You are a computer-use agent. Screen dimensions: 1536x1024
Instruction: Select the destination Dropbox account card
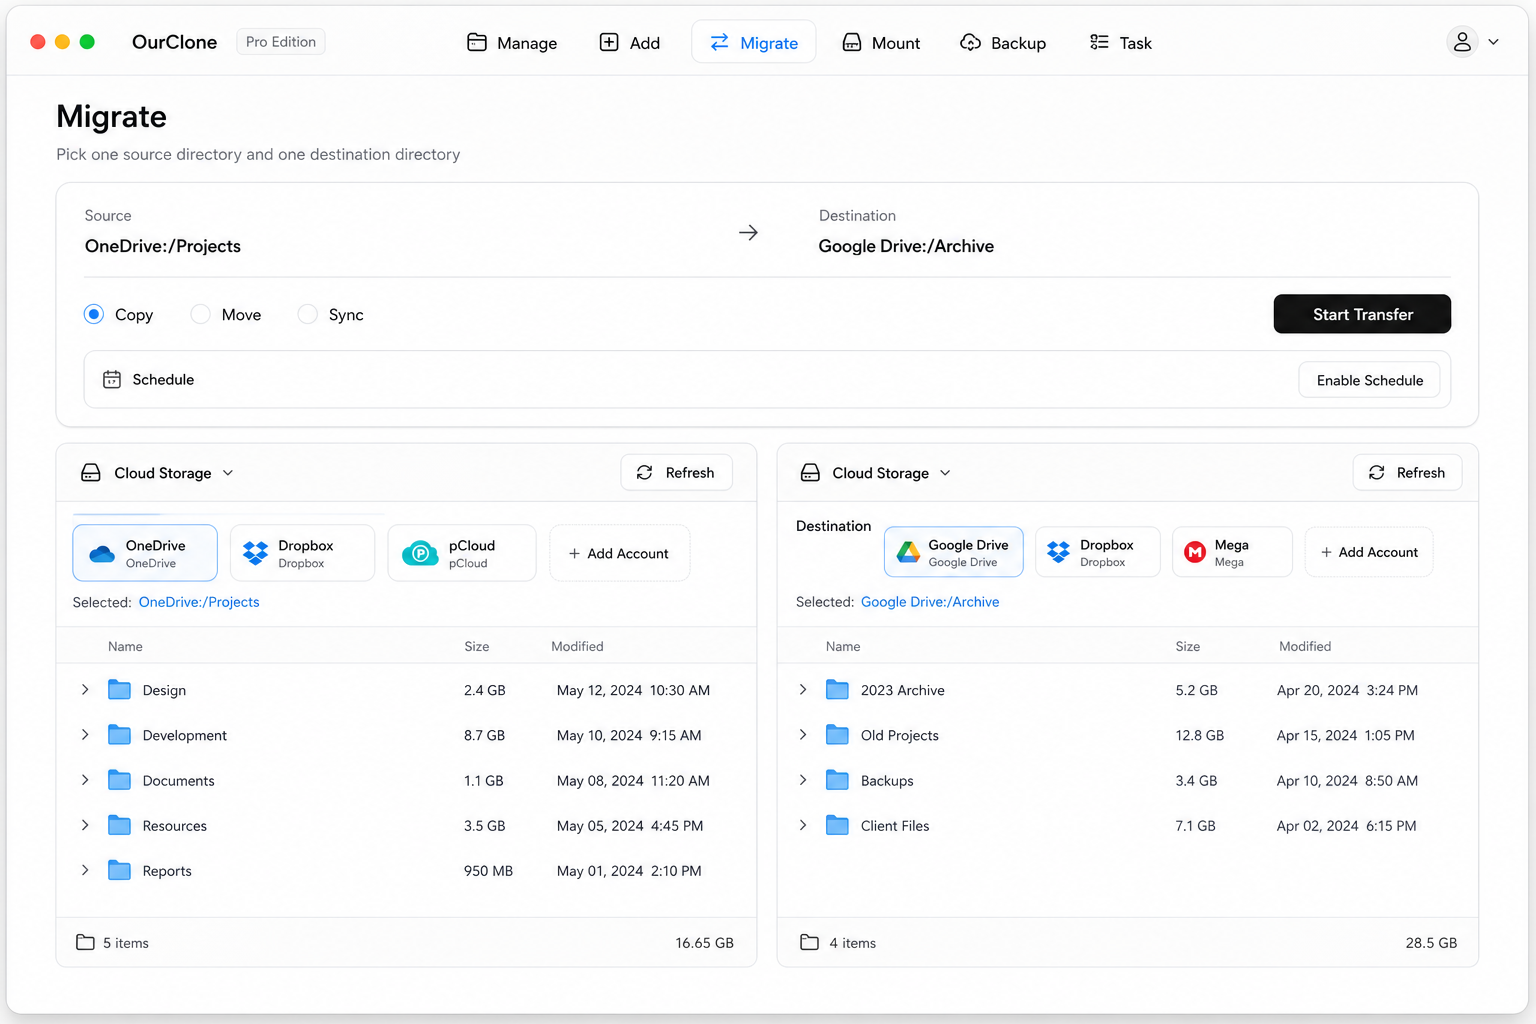[1097, 552]
